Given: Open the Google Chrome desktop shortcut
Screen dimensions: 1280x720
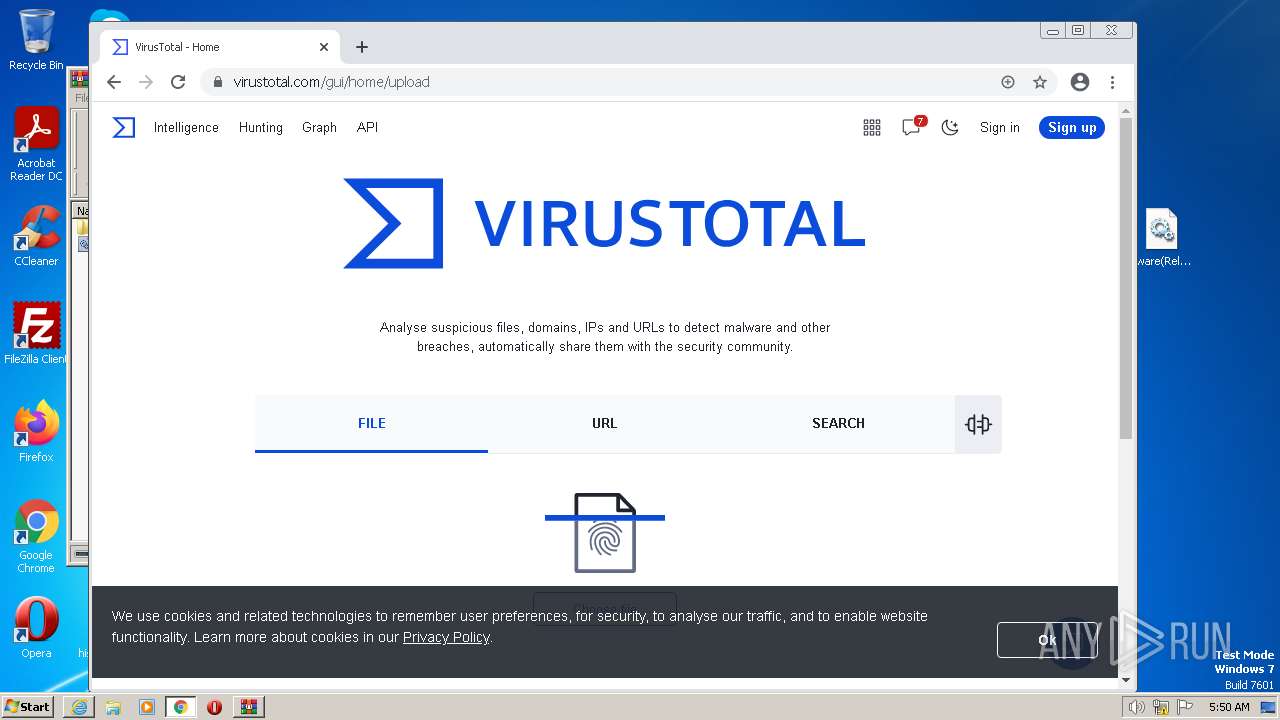Looking at the screenshot, I should (36, 536).
